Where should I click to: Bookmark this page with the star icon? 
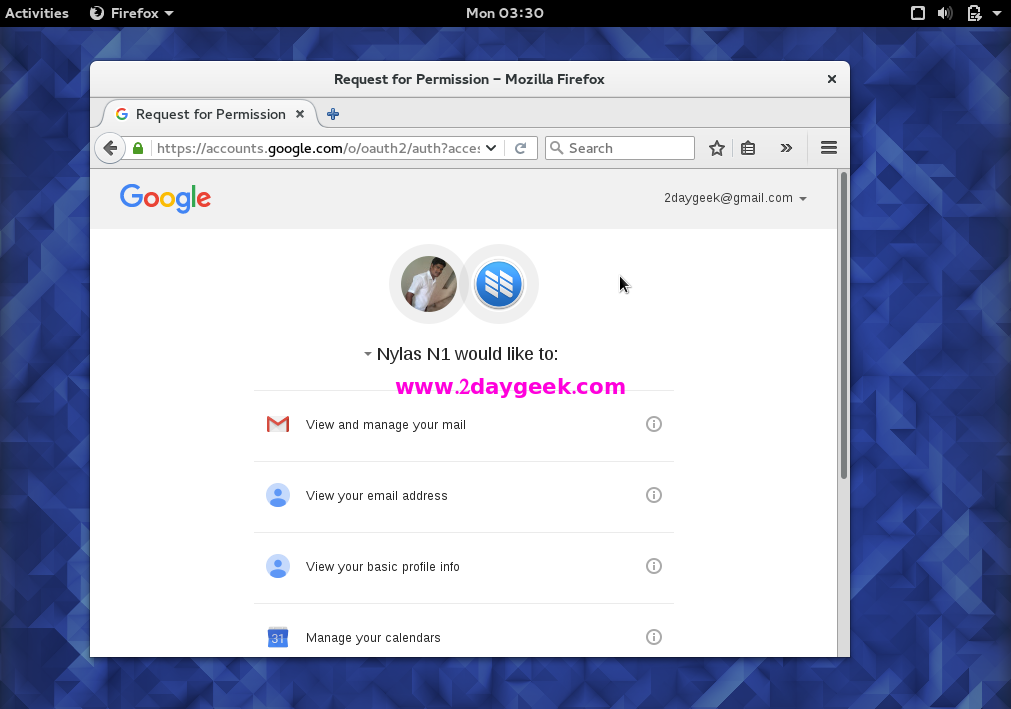[x=716, y=148]
